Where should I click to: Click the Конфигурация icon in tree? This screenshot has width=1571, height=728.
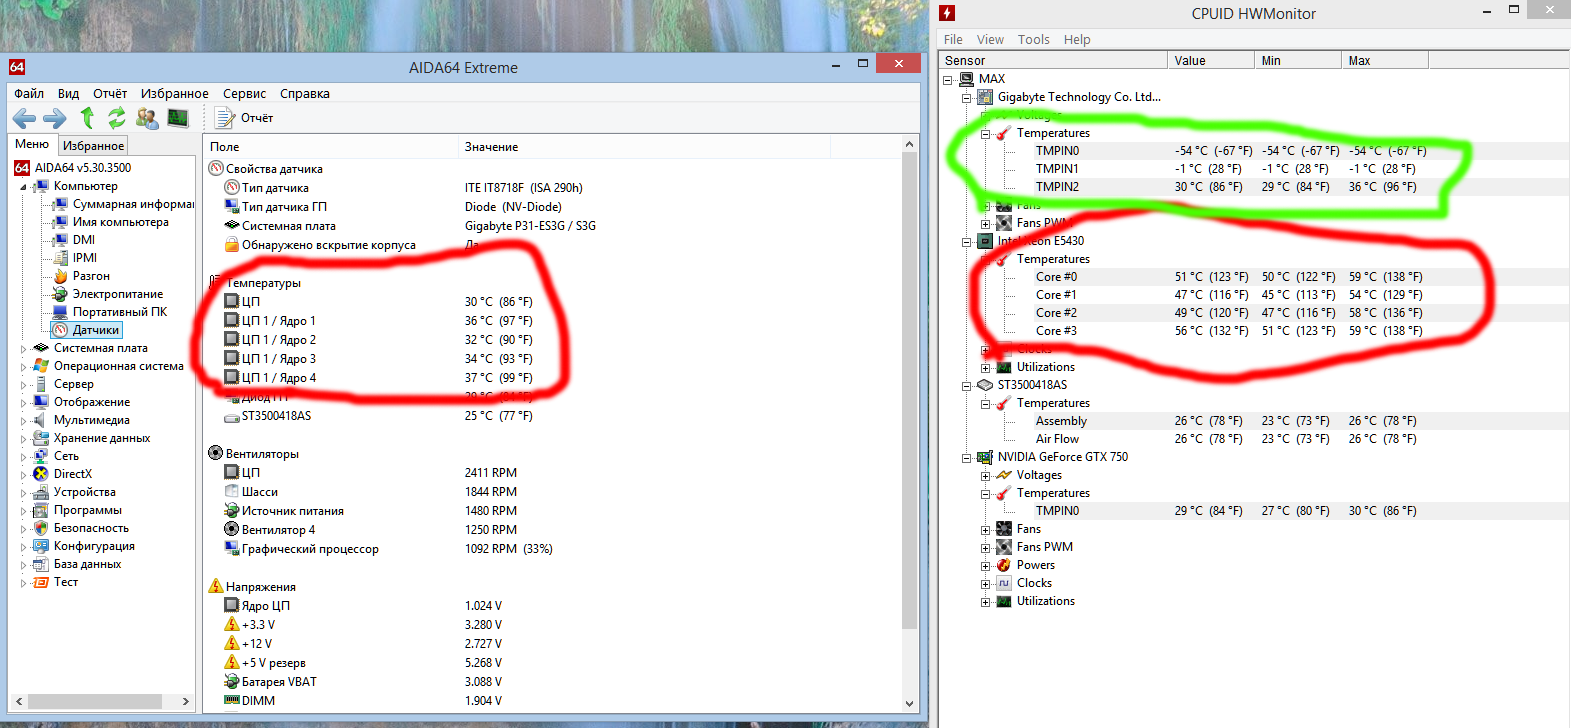point(41,546)
